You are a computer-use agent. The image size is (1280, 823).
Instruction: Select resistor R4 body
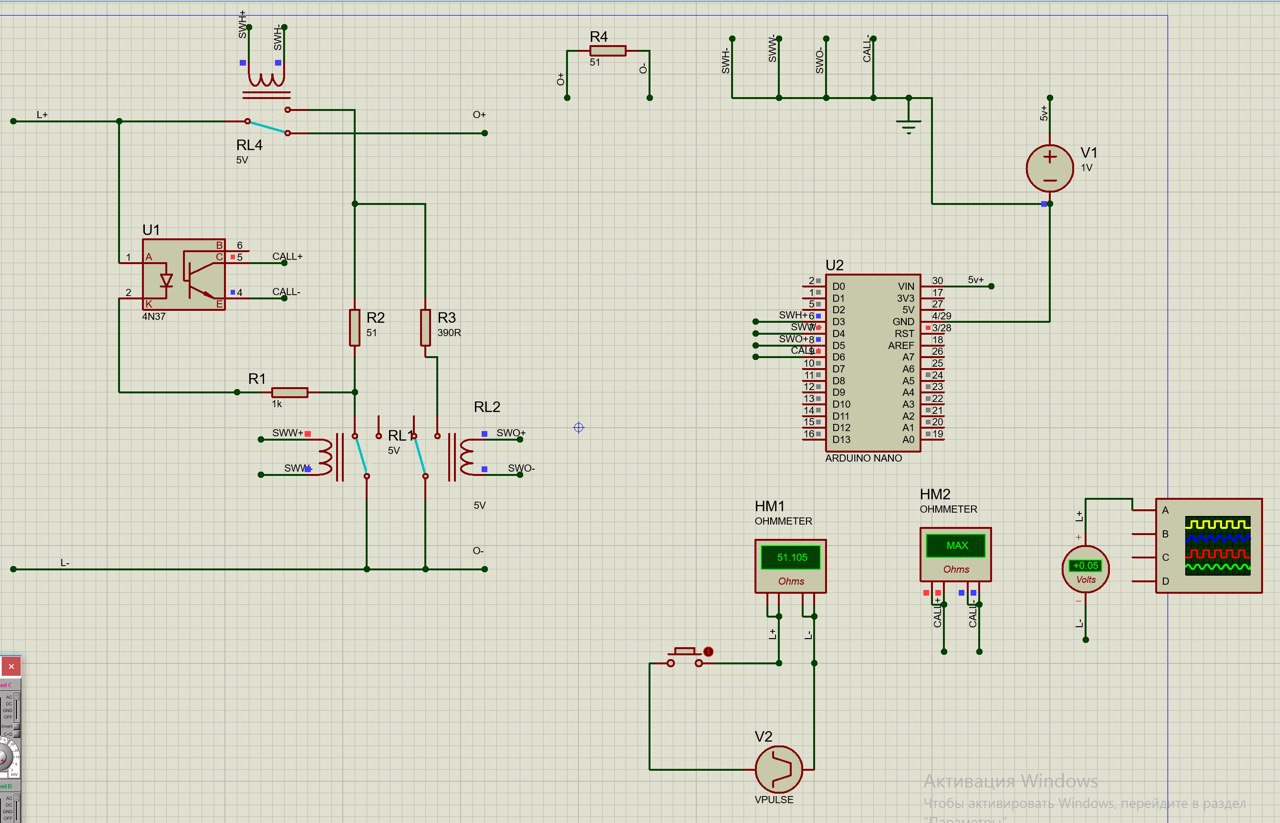(x=608, y=51)
